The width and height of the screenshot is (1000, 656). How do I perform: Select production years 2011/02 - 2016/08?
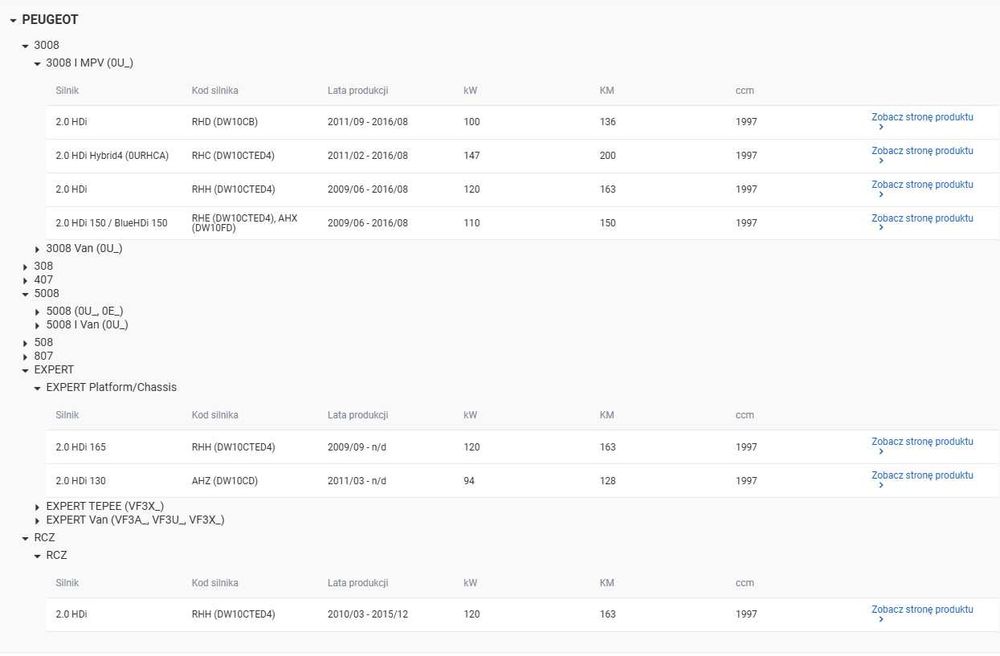[368, 156]
